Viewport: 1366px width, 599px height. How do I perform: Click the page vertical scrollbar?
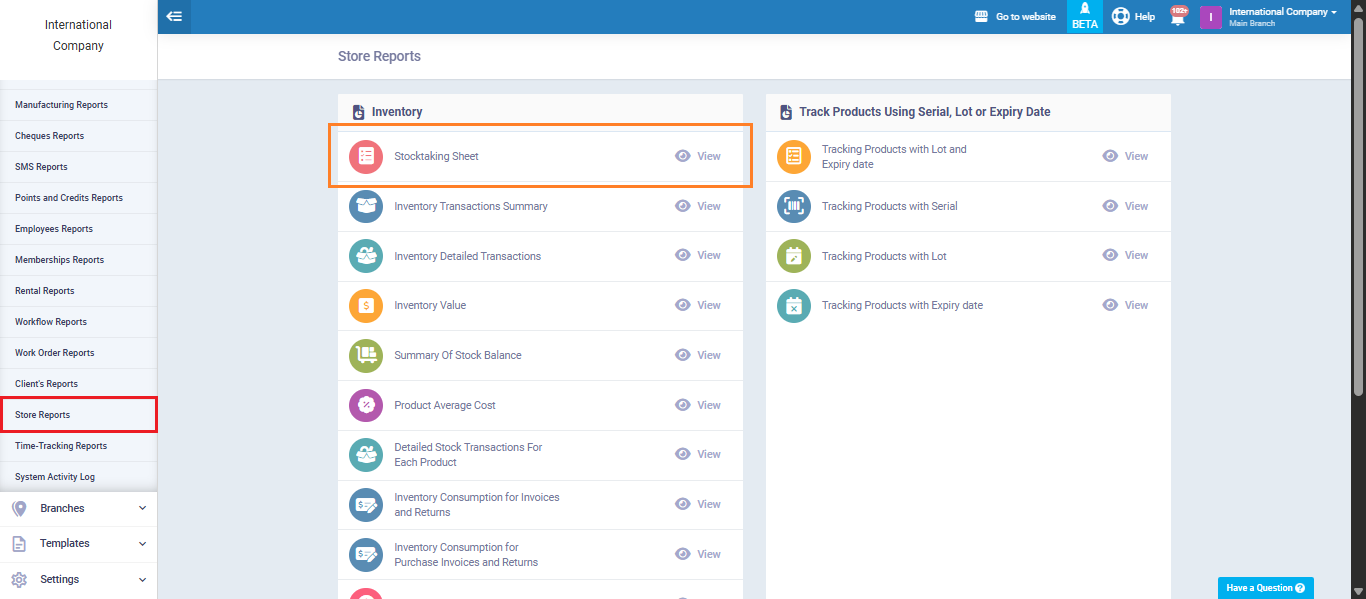pyautogui.click(x=1358, y=200)
